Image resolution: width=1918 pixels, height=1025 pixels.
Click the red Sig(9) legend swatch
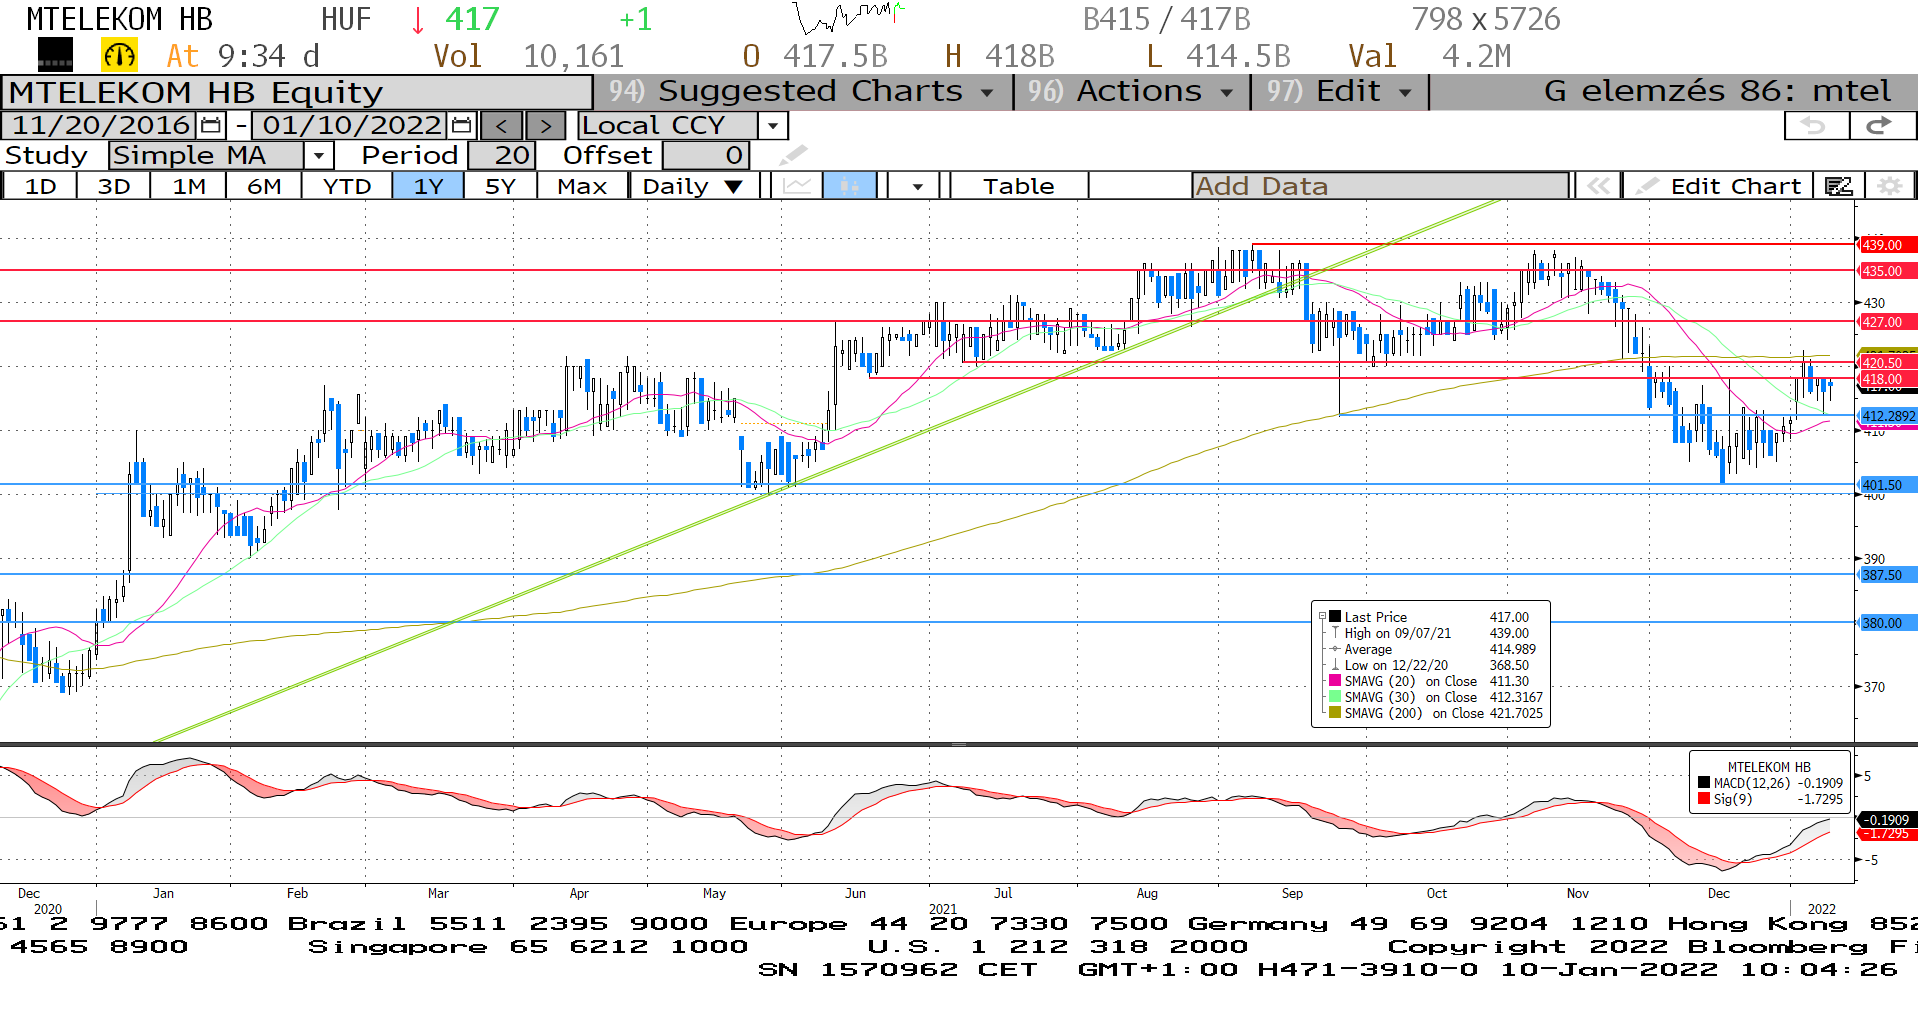(x=1704, y=799)
